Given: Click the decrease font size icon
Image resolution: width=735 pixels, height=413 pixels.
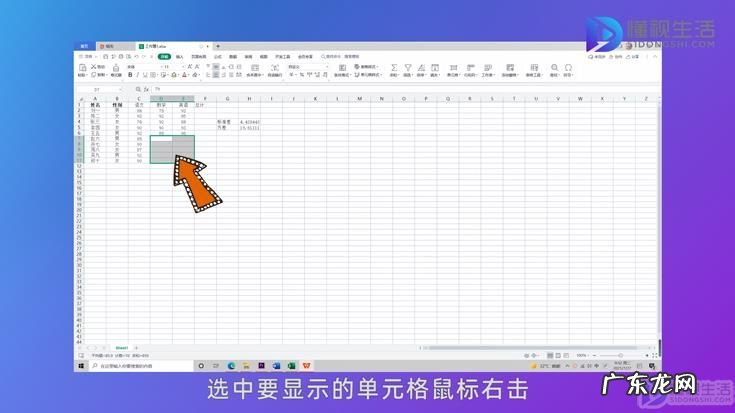Looking at the screenshot, I should [197, 67].
